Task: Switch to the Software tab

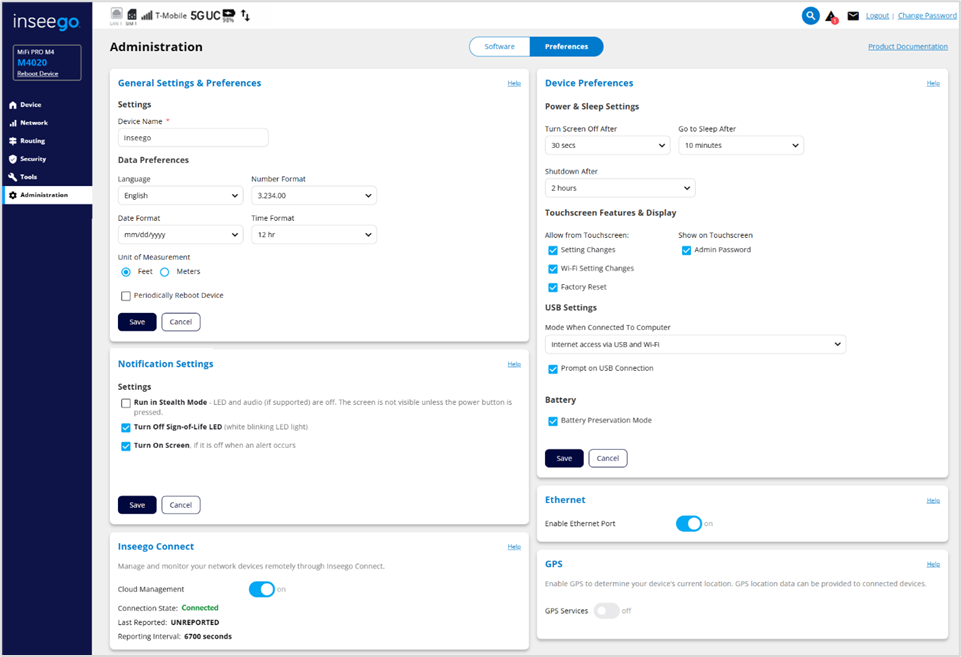Action: (x=500, y=47)
